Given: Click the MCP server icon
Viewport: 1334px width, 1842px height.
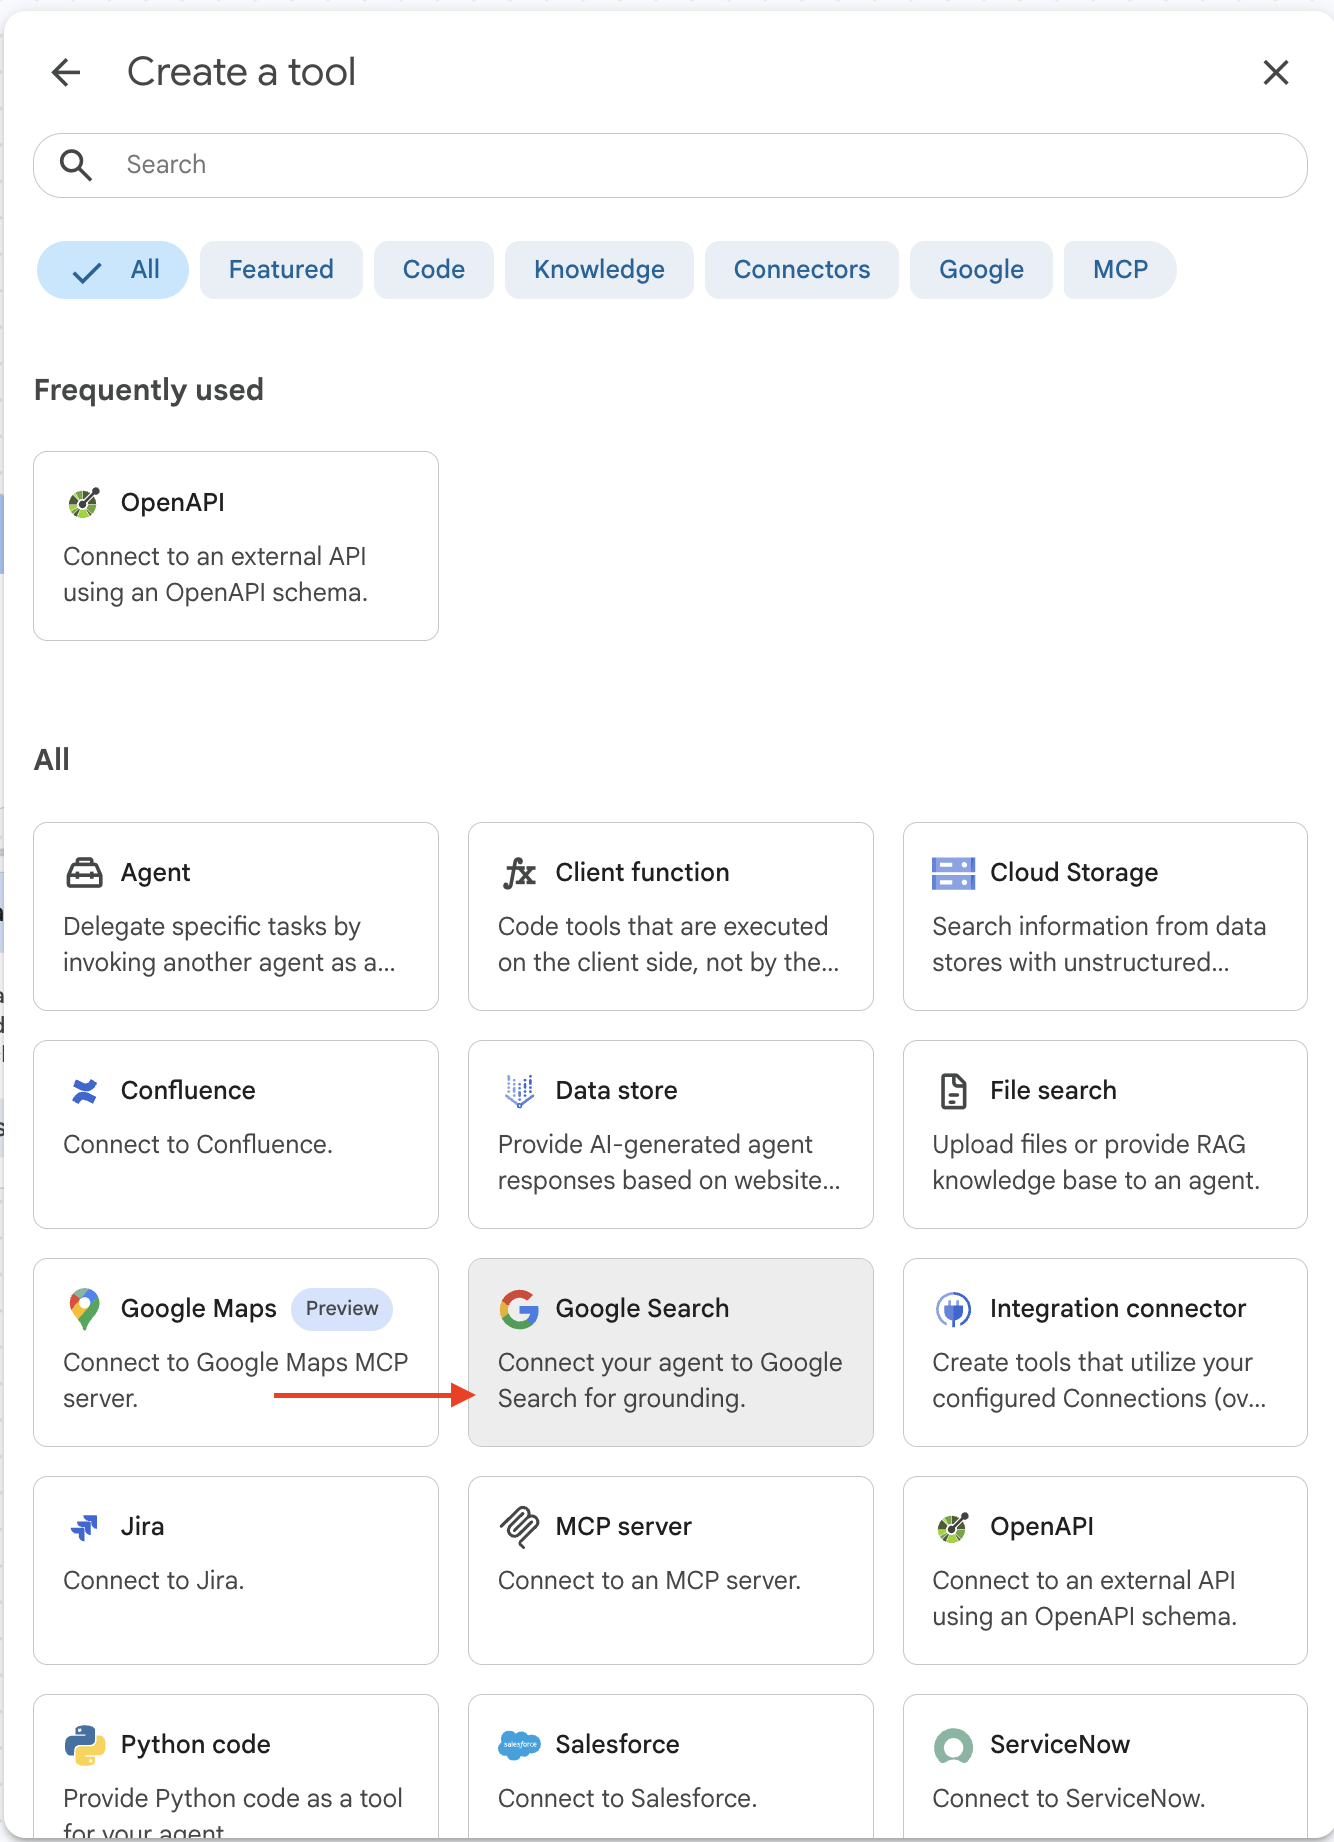Looking at the screenshot, I should (x=519, y=1527).
